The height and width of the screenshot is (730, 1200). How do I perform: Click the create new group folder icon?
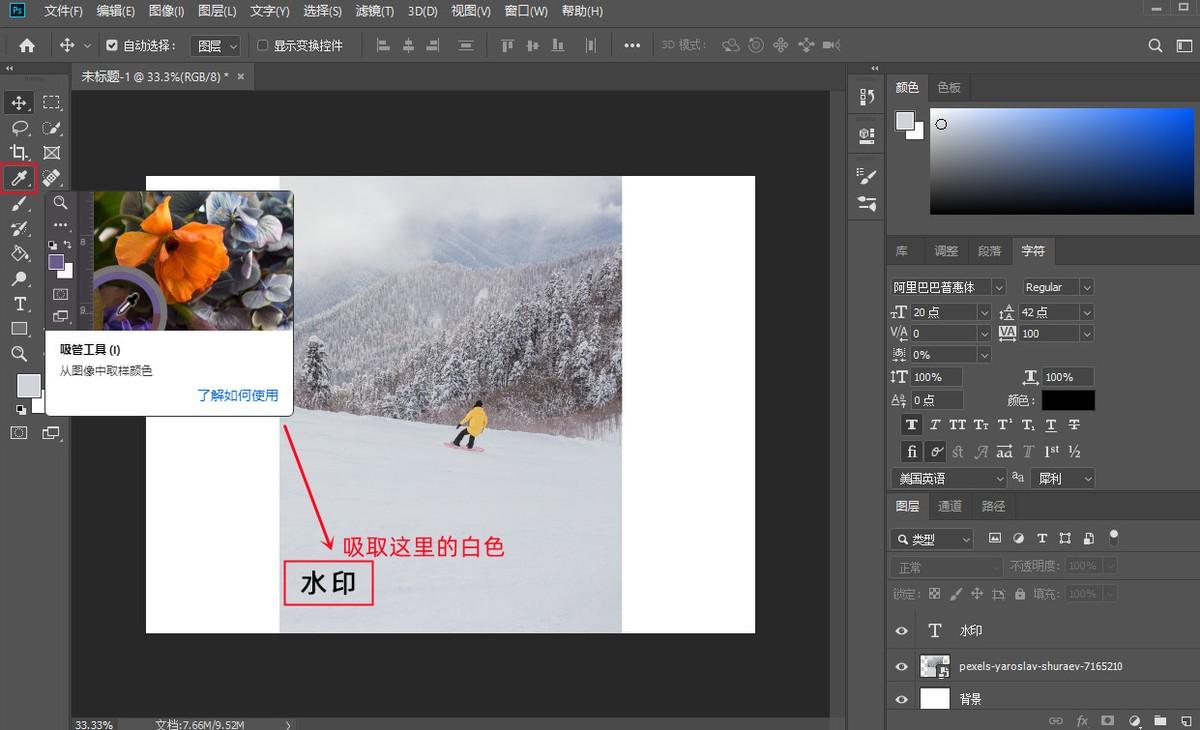click(1160, 720)
